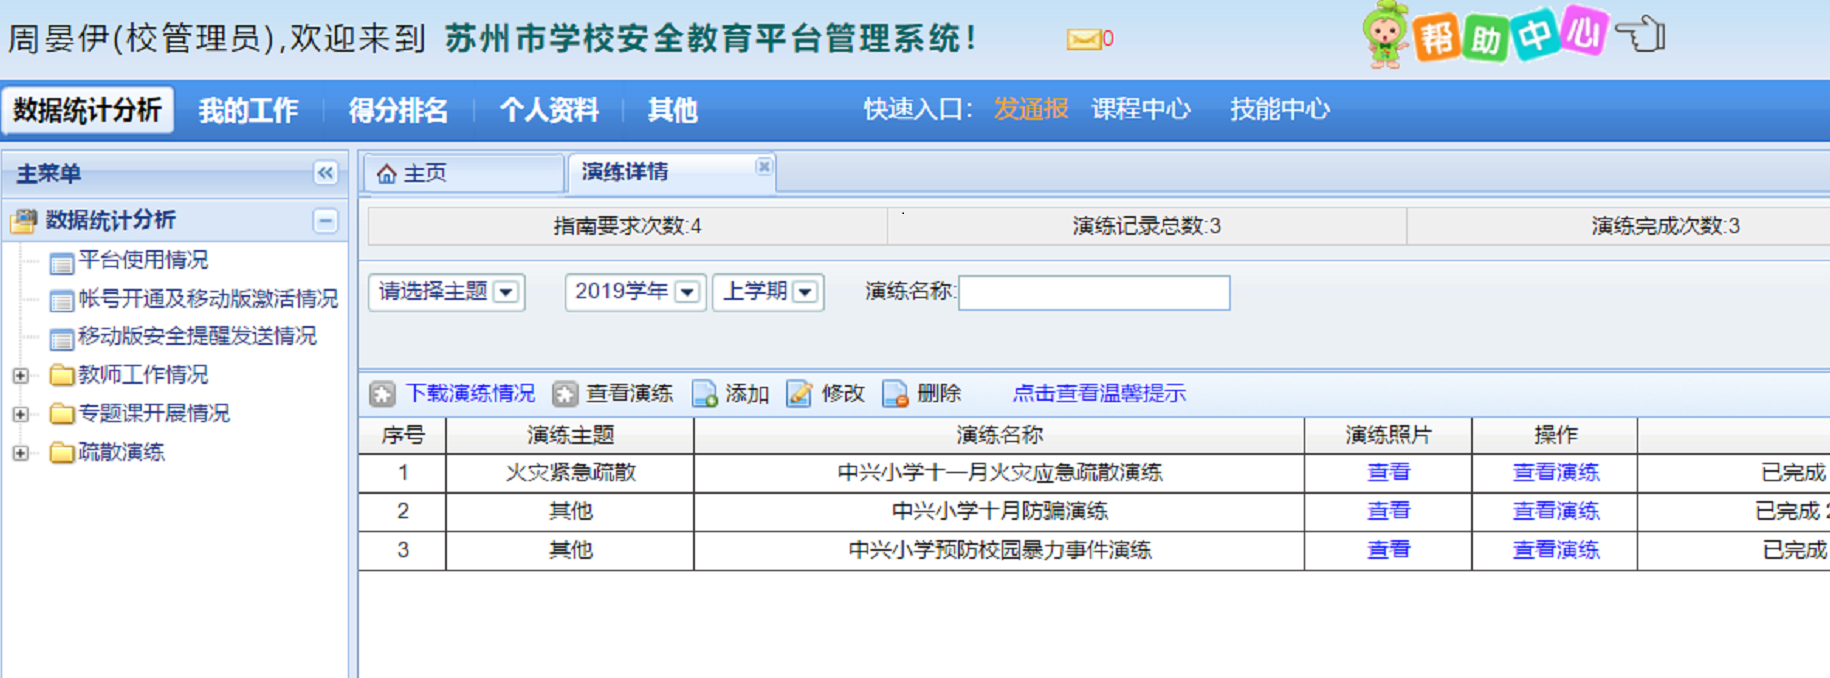The width and height of the screenshot is (1830, 678).
Task: Collapse the 主菜单 sidebar panel
Action: coord(325,173)
